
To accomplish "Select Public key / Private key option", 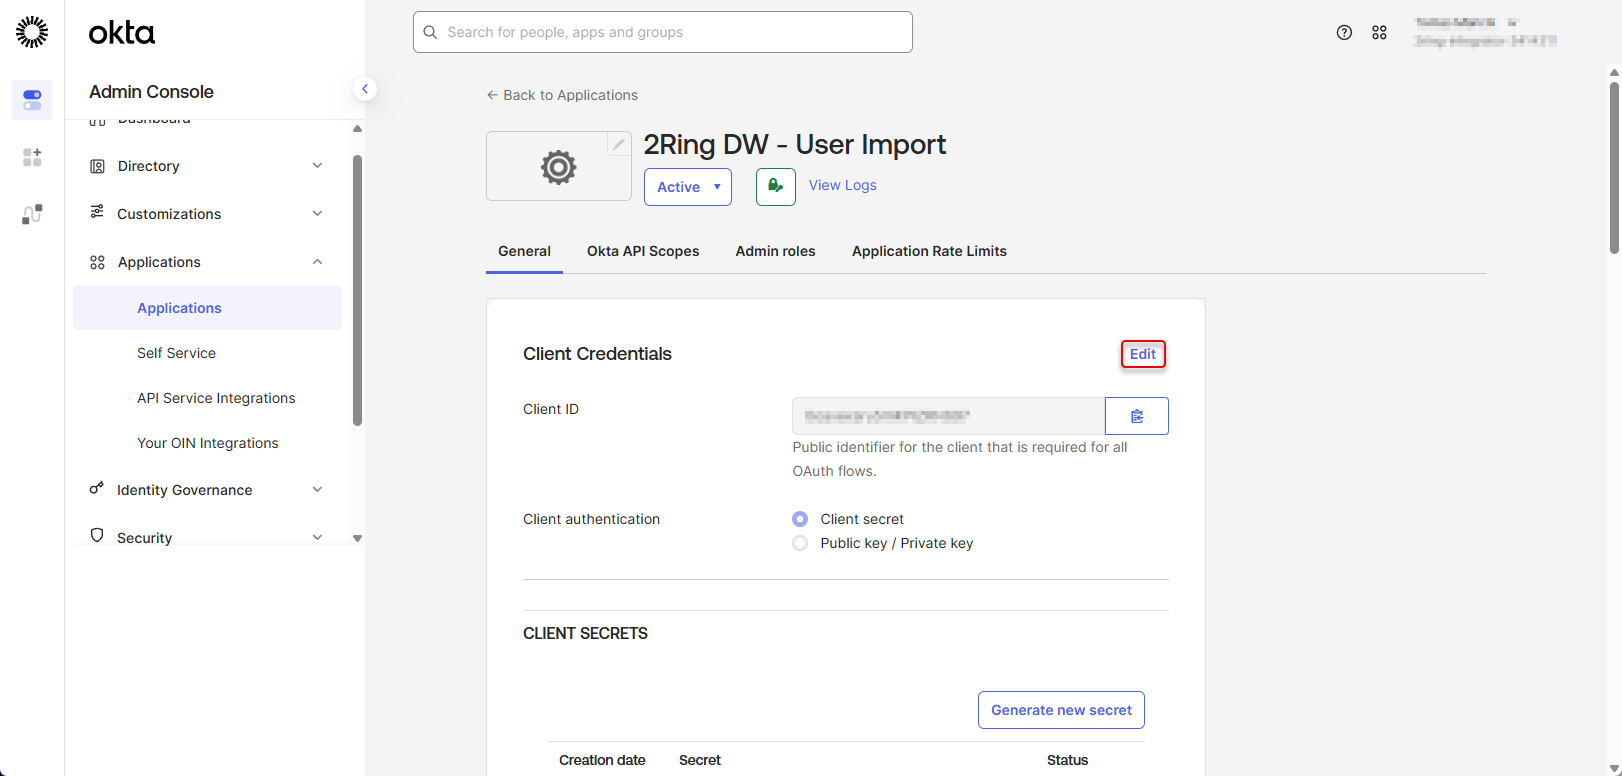I will [x=800, y=543].
